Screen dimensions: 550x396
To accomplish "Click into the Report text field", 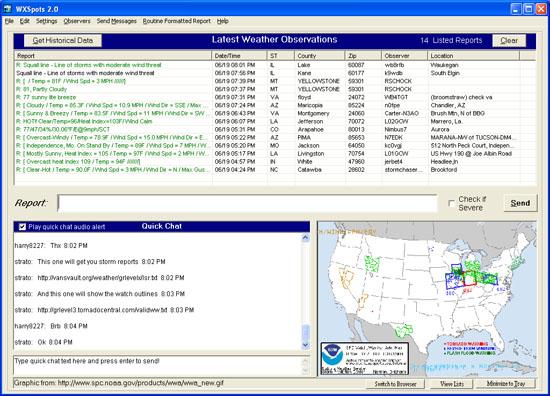I will (x=247, y=203).
